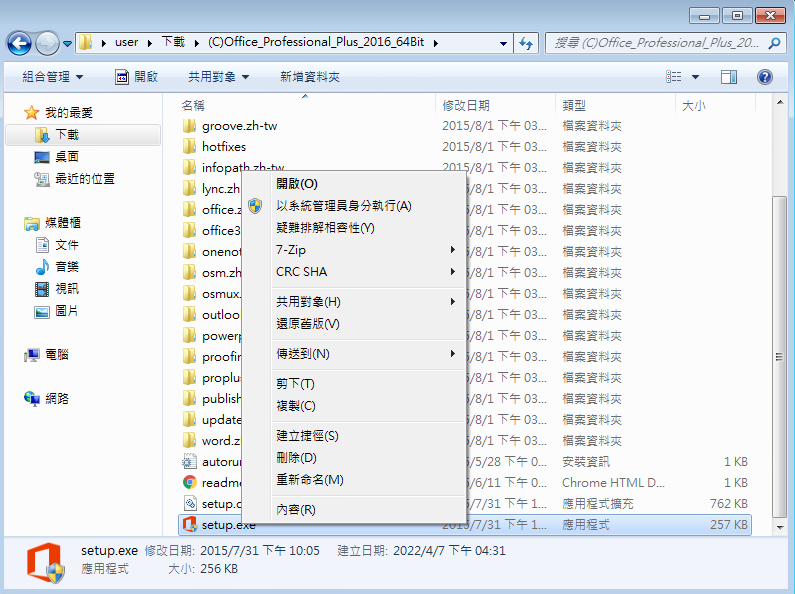Click the 新增資料夾 button
The image size is (795, 594).
[x=310, y=77]
